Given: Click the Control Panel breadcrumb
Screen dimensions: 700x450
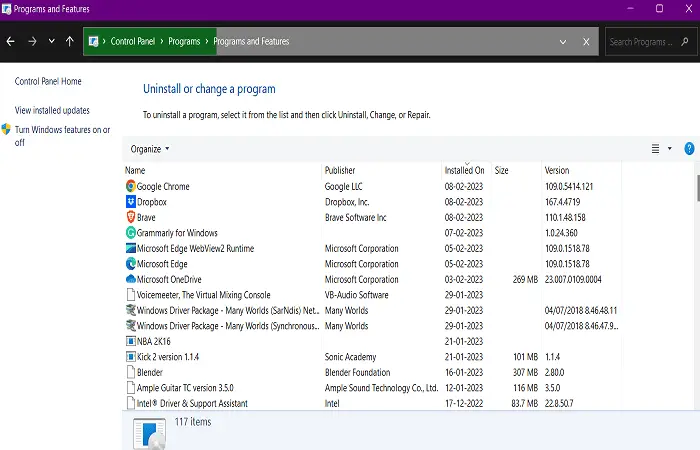Looking at the screenshot, I should (x=133, y=42).
